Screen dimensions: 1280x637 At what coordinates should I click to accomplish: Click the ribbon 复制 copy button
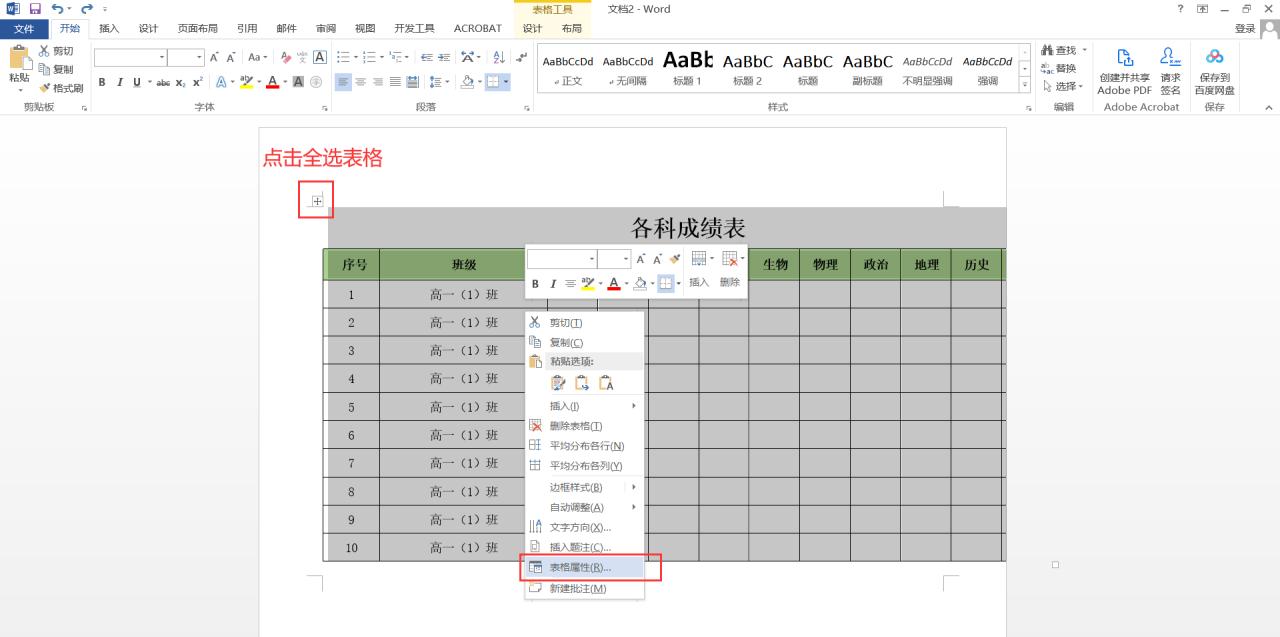click(x=56, y=69)
